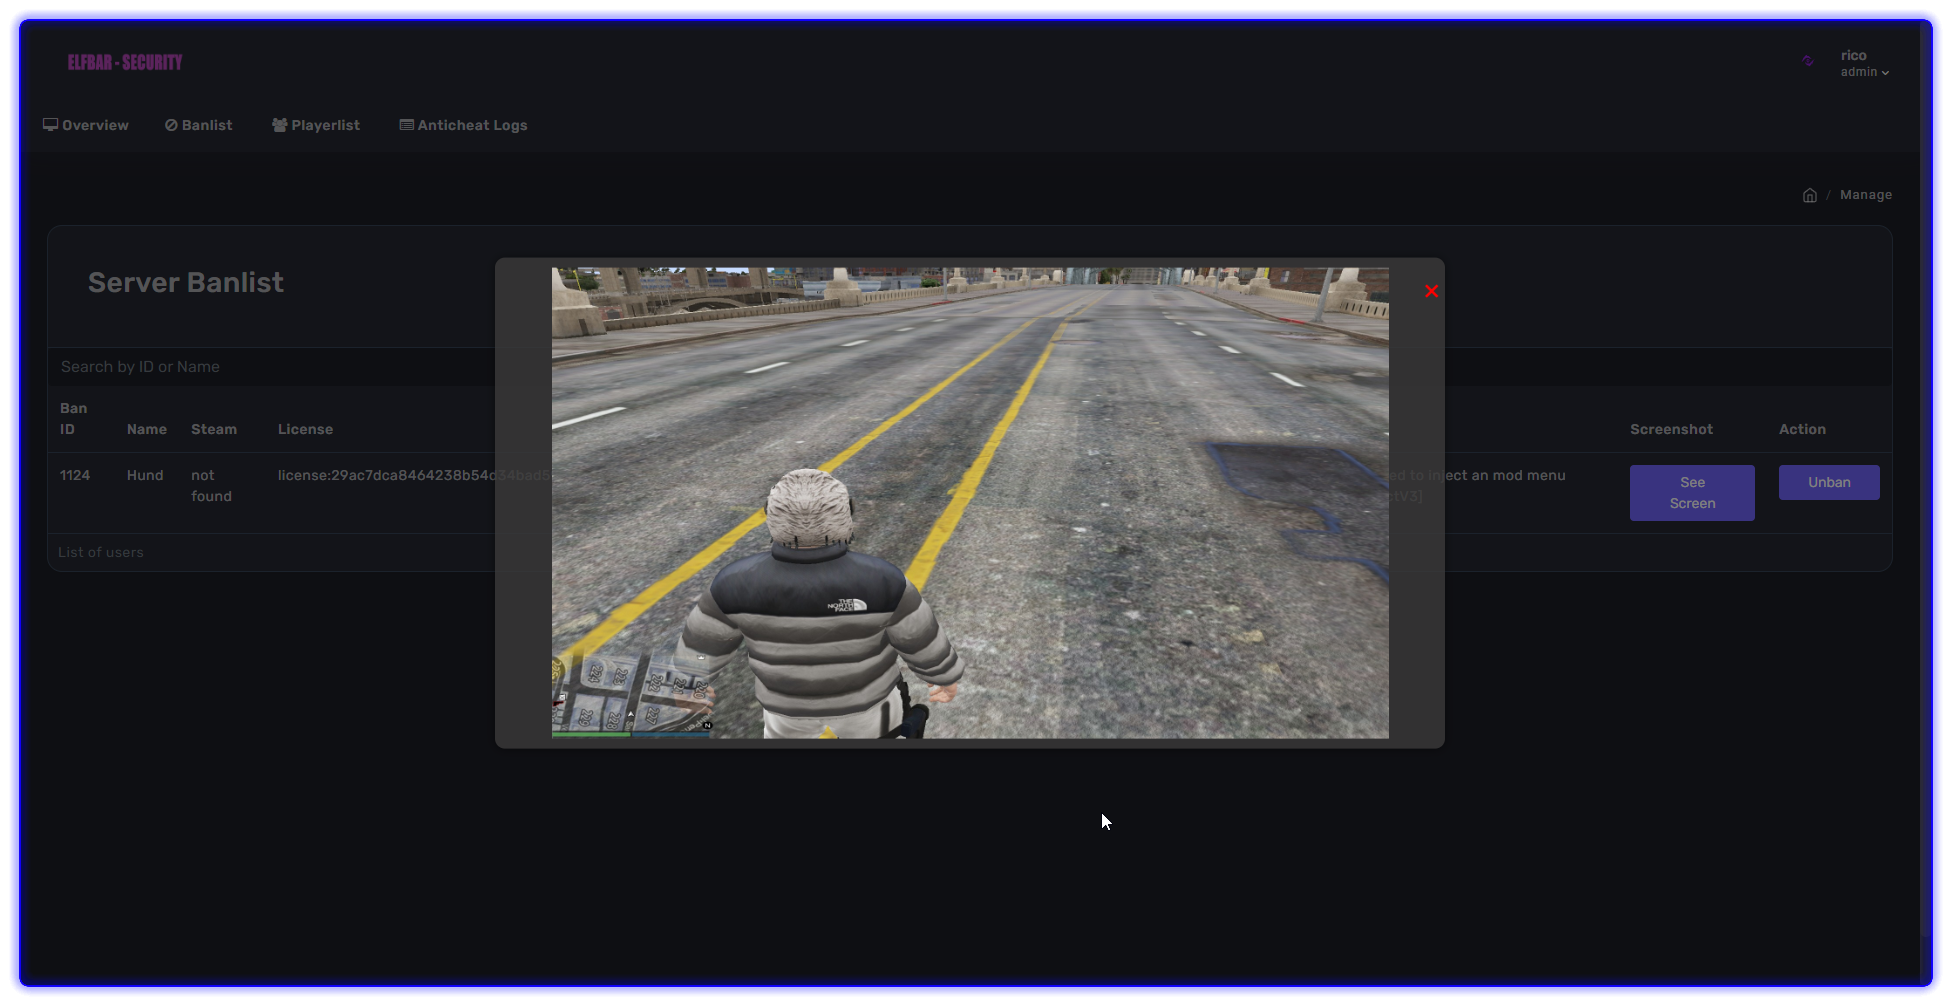Unban the player Hund
This screenshot has height=1006, width=1952.
1828,482
